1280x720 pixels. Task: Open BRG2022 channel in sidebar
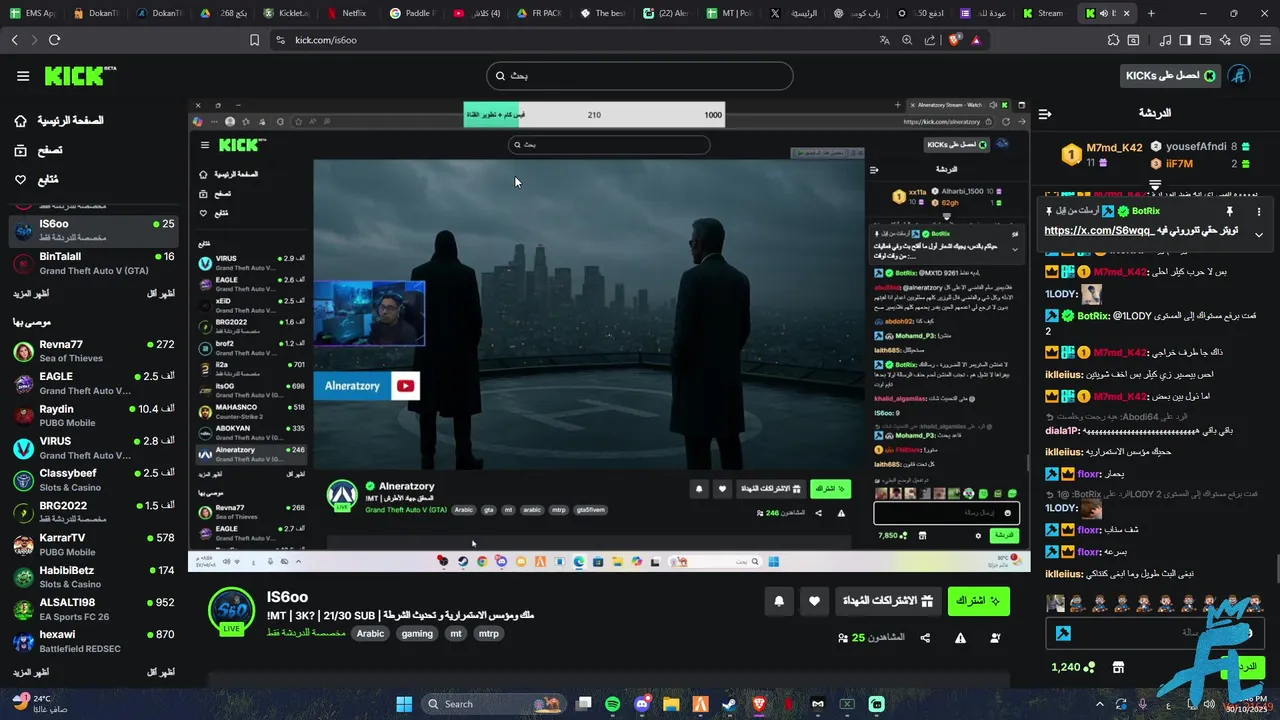pyautogui.click(x=94, y=511)
